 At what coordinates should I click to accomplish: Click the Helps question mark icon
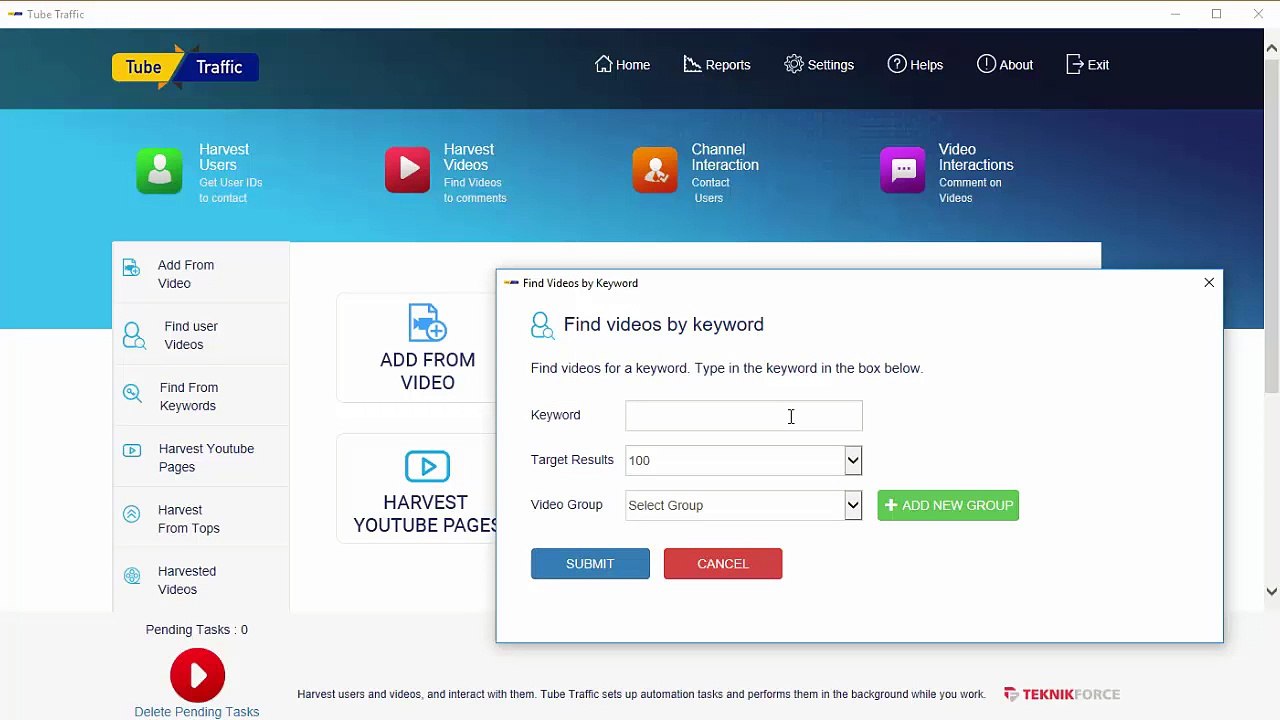coord(897,64)
